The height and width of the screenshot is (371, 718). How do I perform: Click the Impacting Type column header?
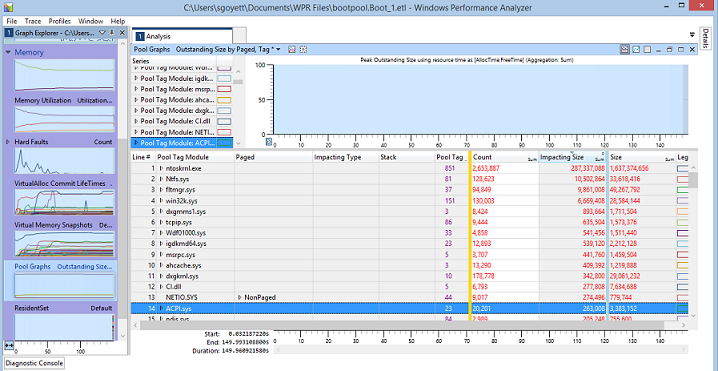click(346, 157)
